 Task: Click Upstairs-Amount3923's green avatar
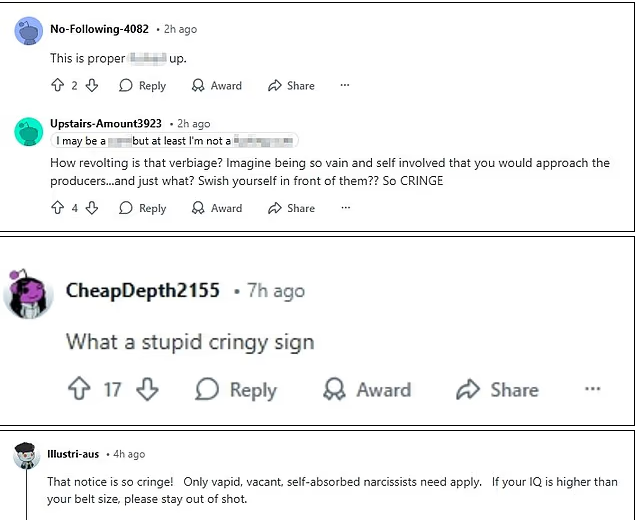click(x=28, y=131)
